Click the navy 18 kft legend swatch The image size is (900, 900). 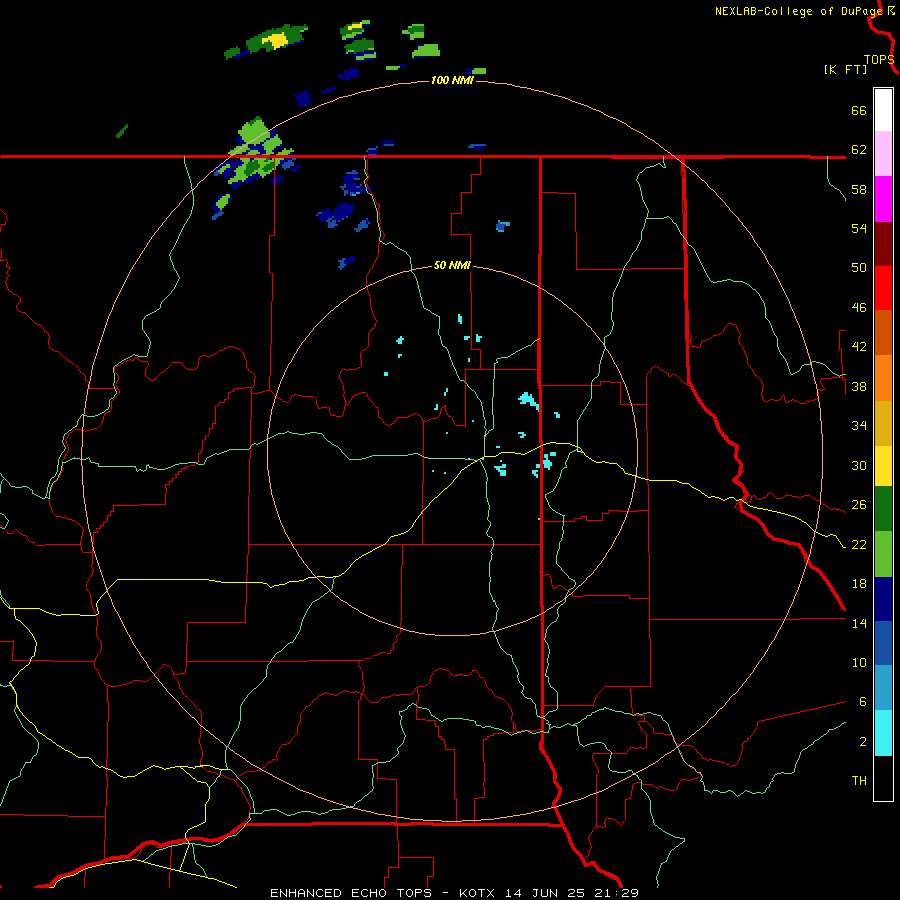tap(883, 599)
